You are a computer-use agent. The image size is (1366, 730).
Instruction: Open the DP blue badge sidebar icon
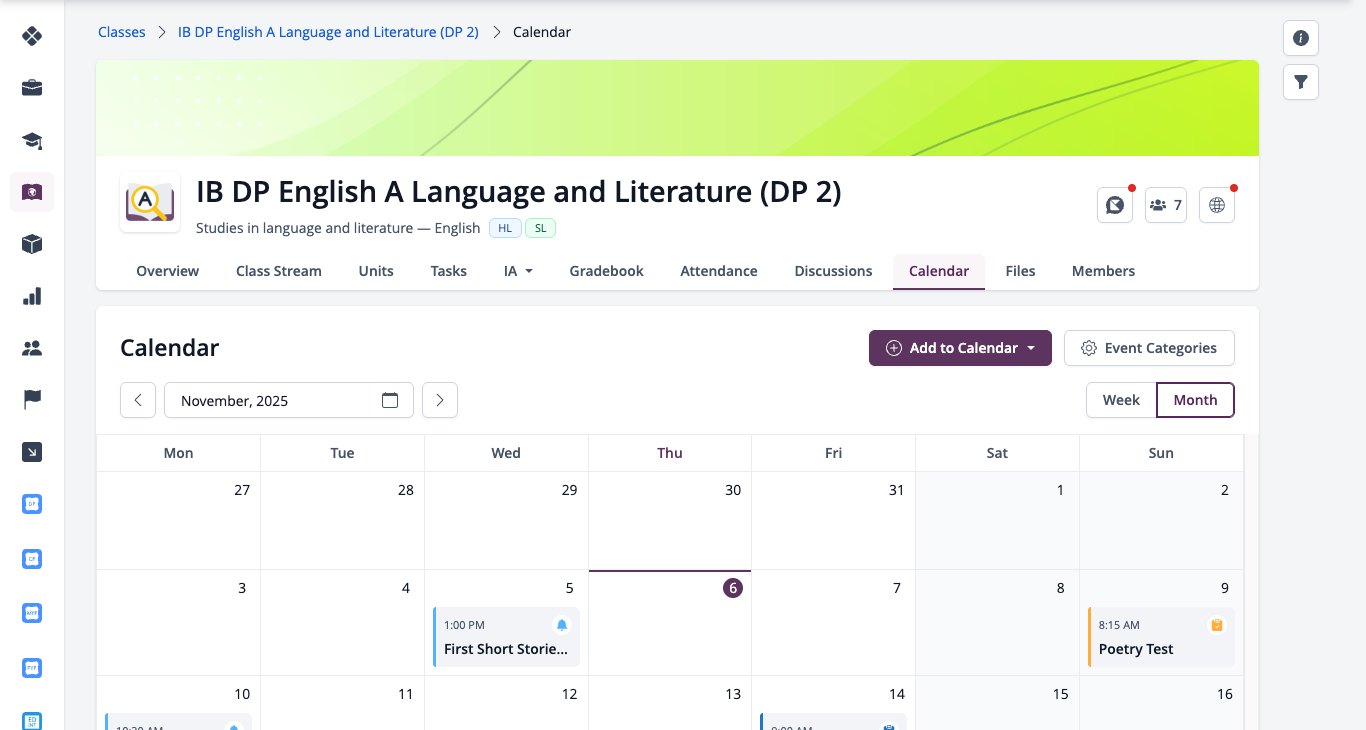32,504
